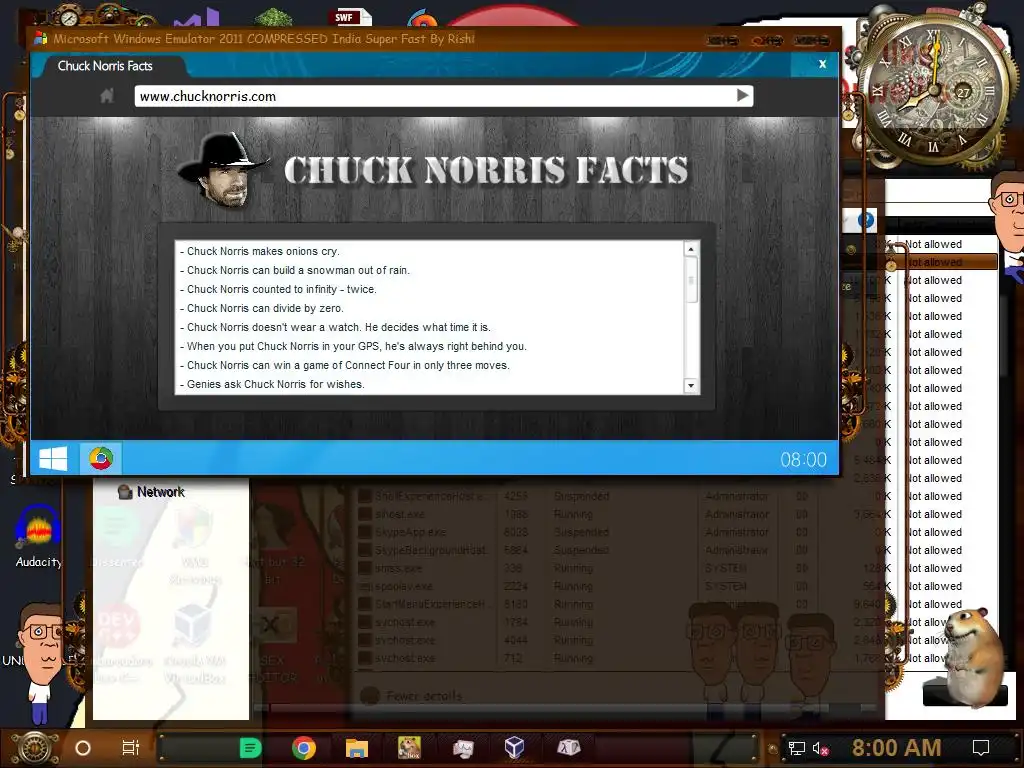
Task: Open the SWF file icon on the desktop
Action: coord(351,18)
